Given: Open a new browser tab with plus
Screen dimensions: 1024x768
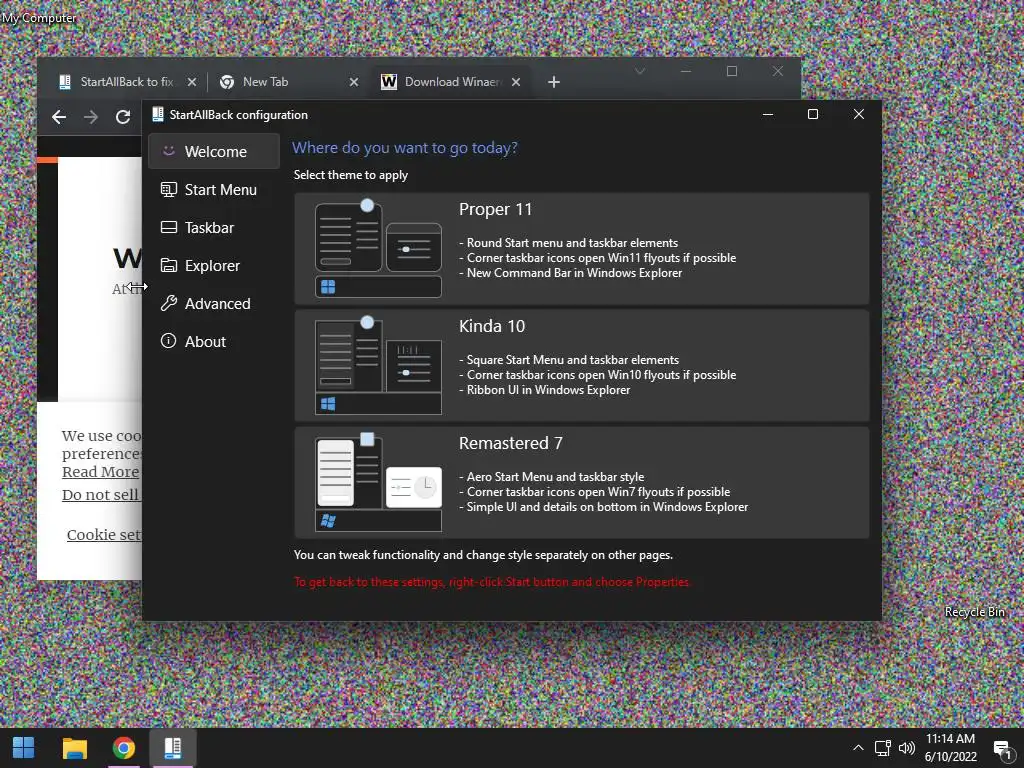Looking at the screenshot, I should pyautogui.click(x=554, y=82).
